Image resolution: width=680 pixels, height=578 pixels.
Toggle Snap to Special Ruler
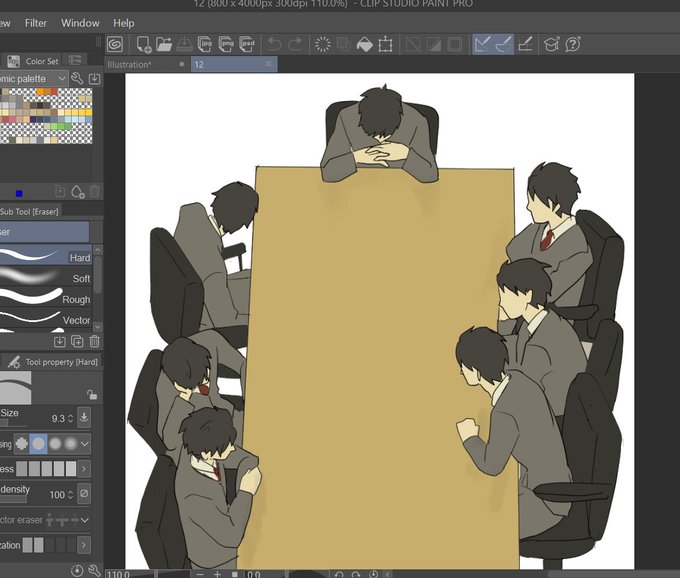point(503,44)
